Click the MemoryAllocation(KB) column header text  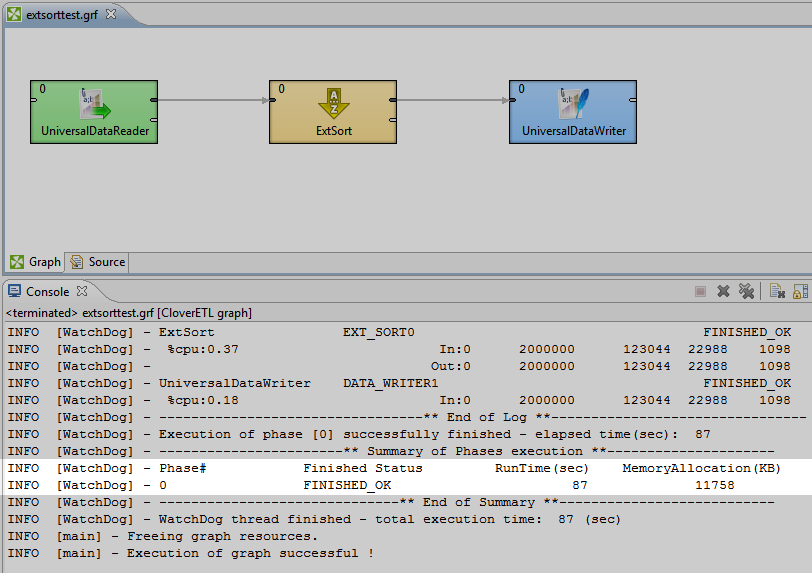(x=701, y=468)
